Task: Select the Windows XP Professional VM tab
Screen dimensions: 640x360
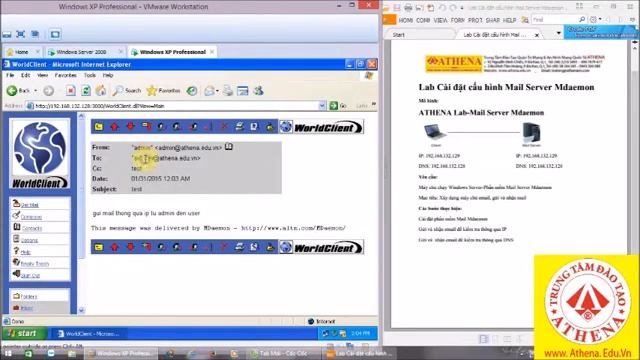Action: pyautogui.click(x=172, y=52)
